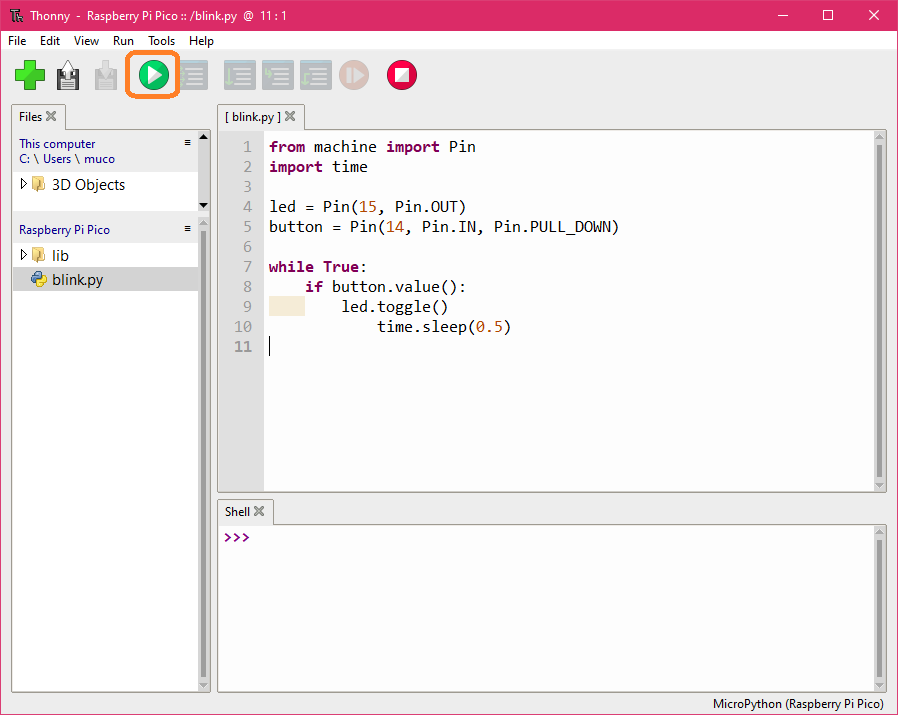Switch interpreter via MicroPython (Raspberry Pi Pico) status
Image resolution: width=898 pixels, height=715 pixels.
(798, 704)
